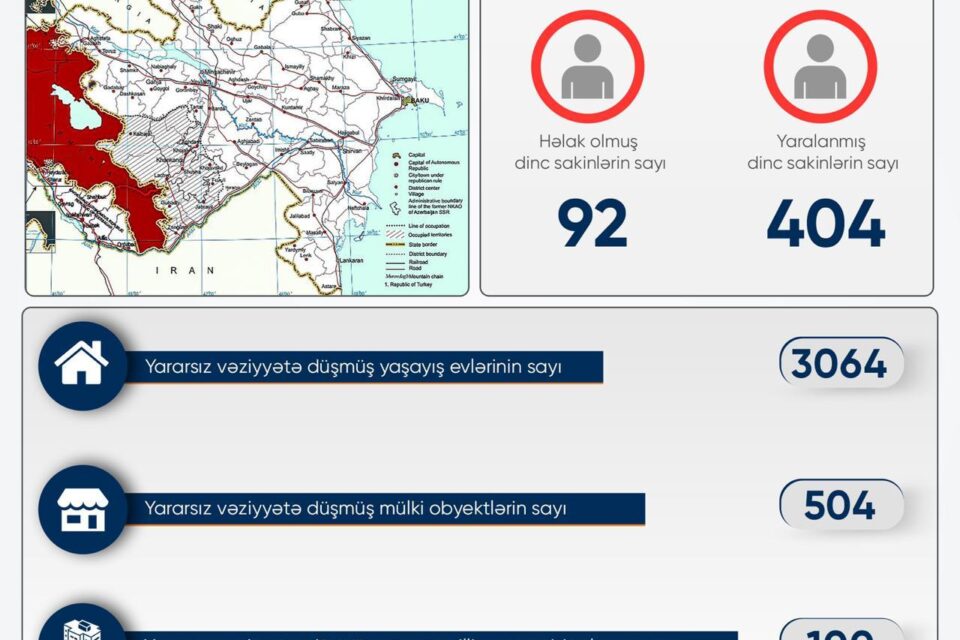Click the number 92 for killed civilians
Viewport: 960px width, 640px height.
[x=592, y=223]
